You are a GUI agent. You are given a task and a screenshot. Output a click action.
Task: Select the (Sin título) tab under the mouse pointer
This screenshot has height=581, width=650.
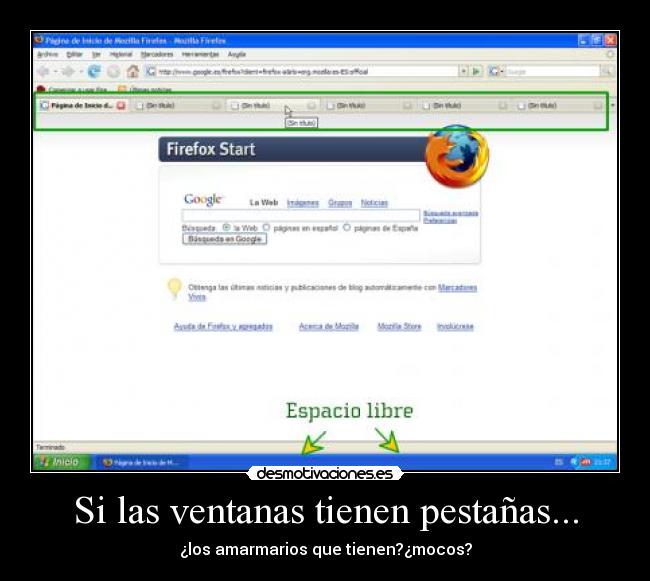[272, 106]
